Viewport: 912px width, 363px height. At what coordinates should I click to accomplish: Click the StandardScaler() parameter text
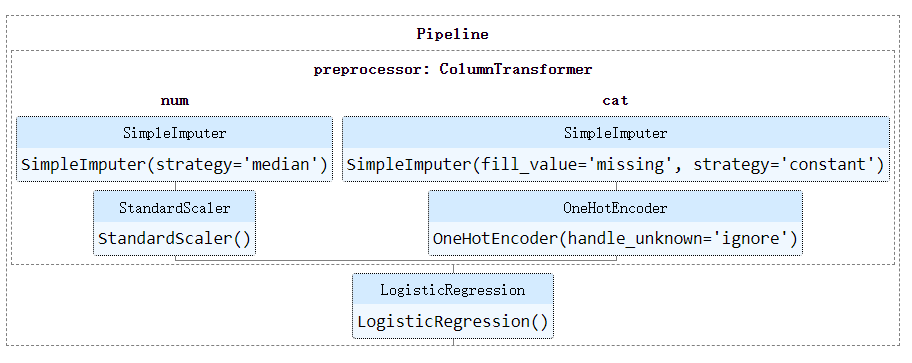(174, 239)
